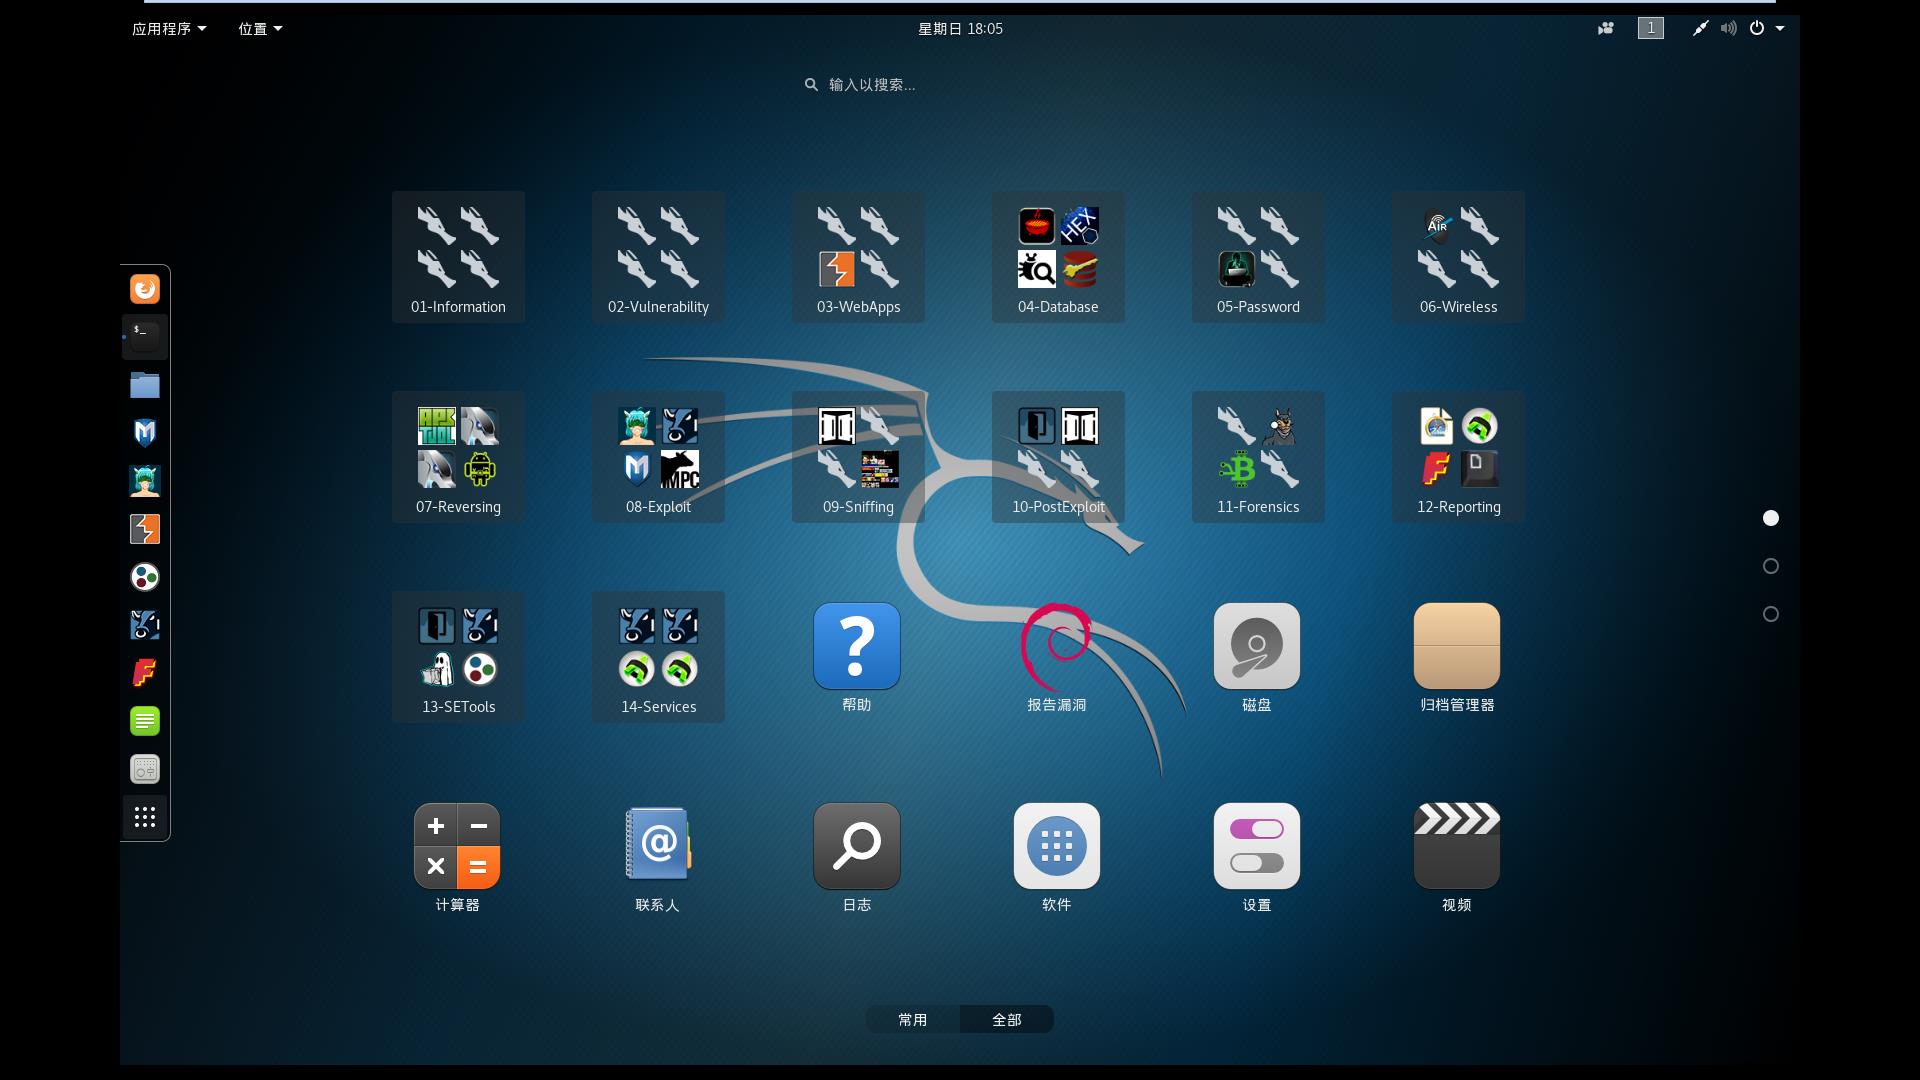1920x1080 pixels.
Task: Click the 输入以搜索 search field
Action: point(960,85)
